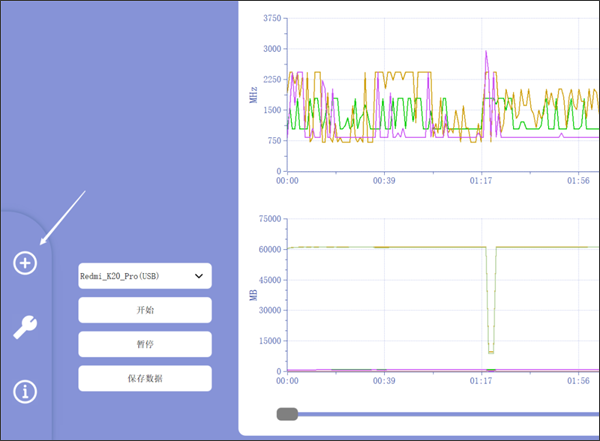Click the plus (add) sidebar icon
600x441 pixels.
tap(25, 263)
